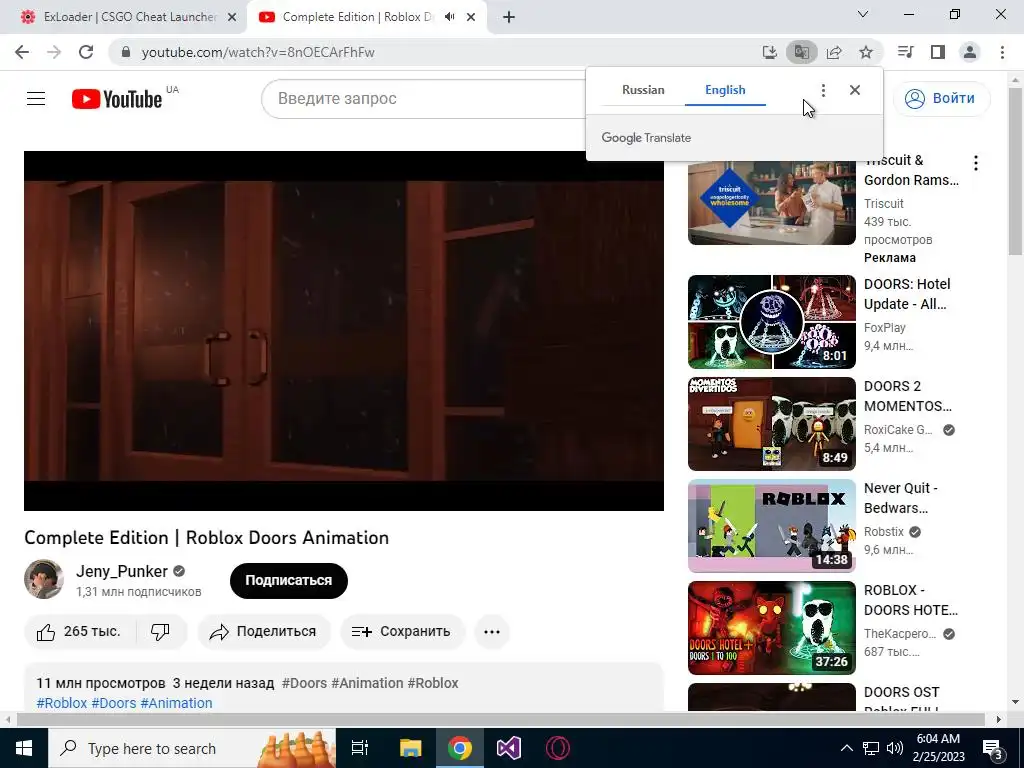1024x768 pixels.
Task: Click the YouTube search input field
Action: [x=424, y=99]
